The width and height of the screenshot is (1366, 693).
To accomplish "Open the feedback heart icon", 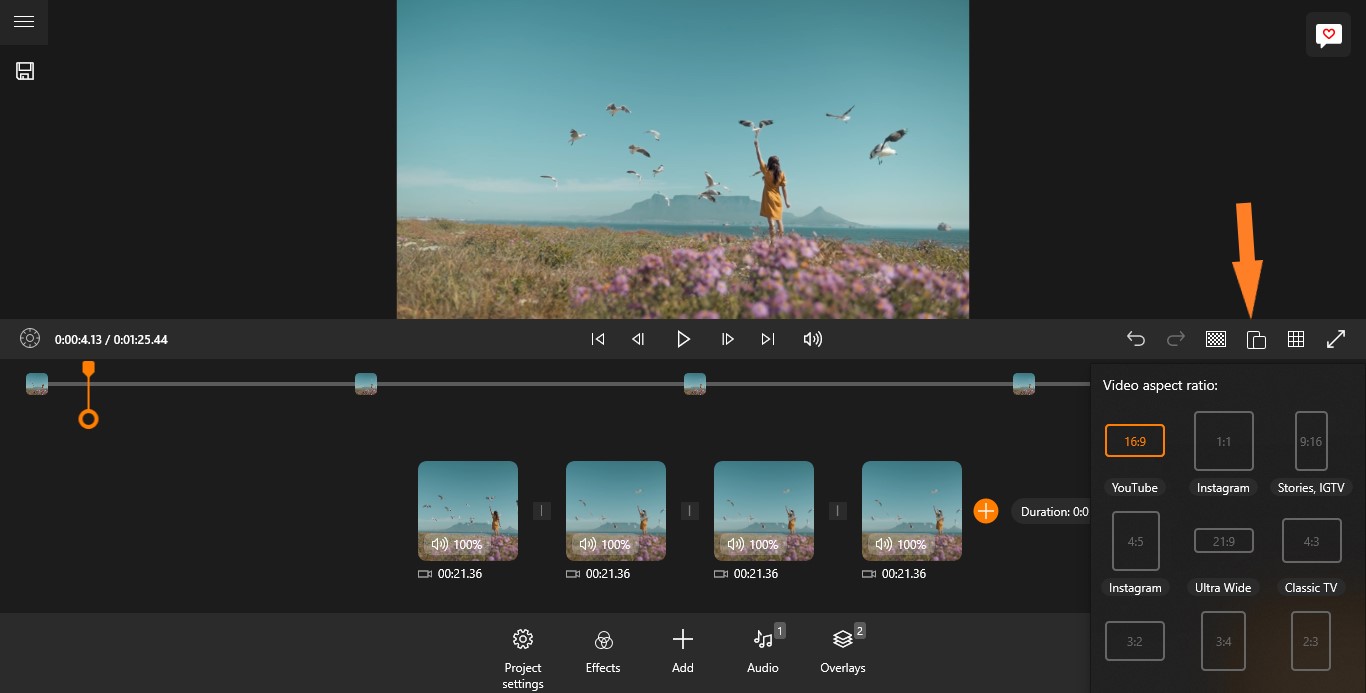I will point(1328,36).
